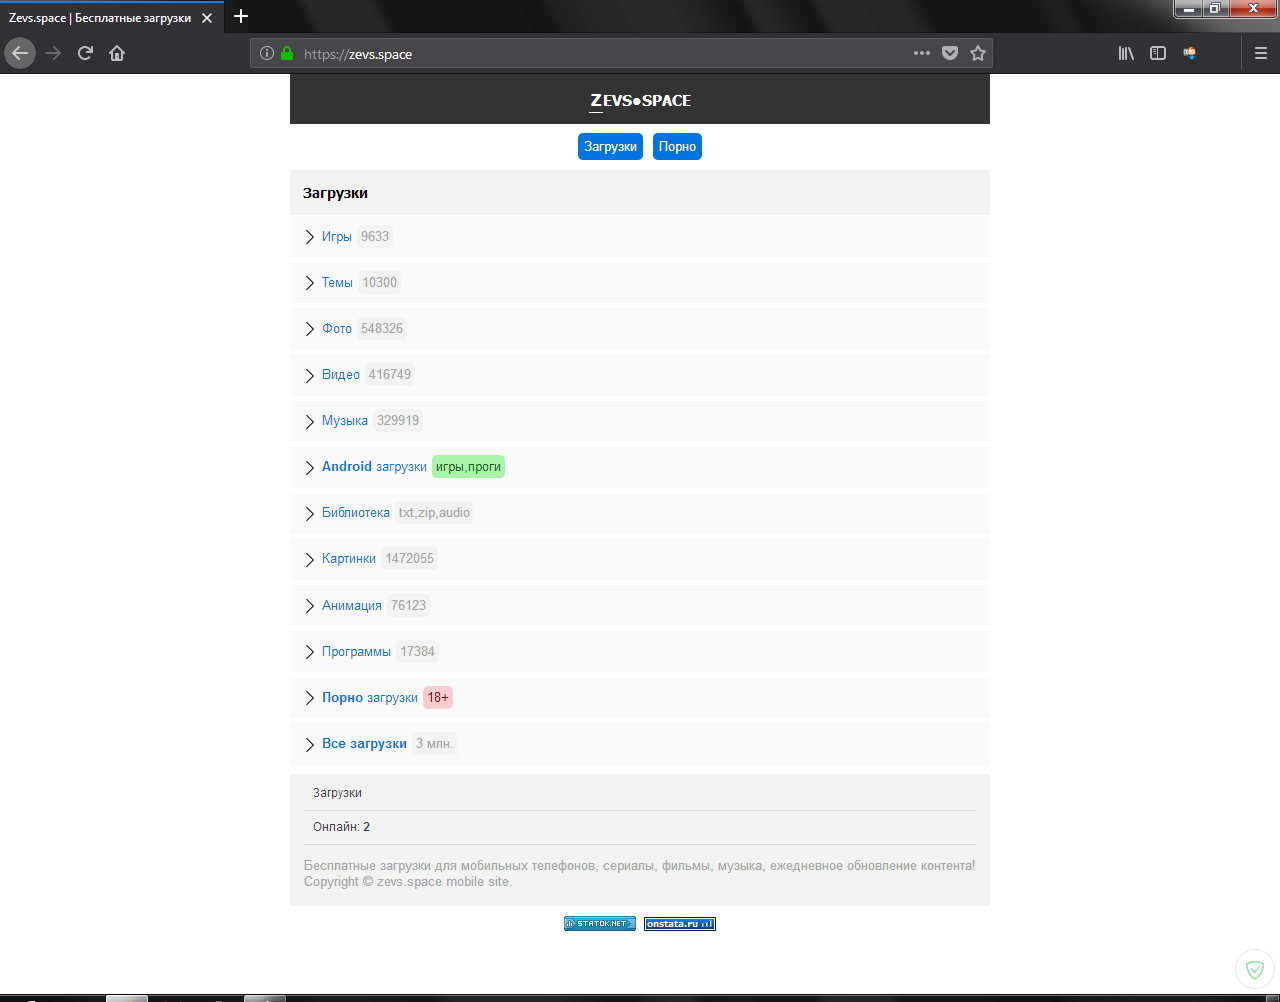Show site information icon in address bar
The image size is (1280, 1002).
point(266,53)
